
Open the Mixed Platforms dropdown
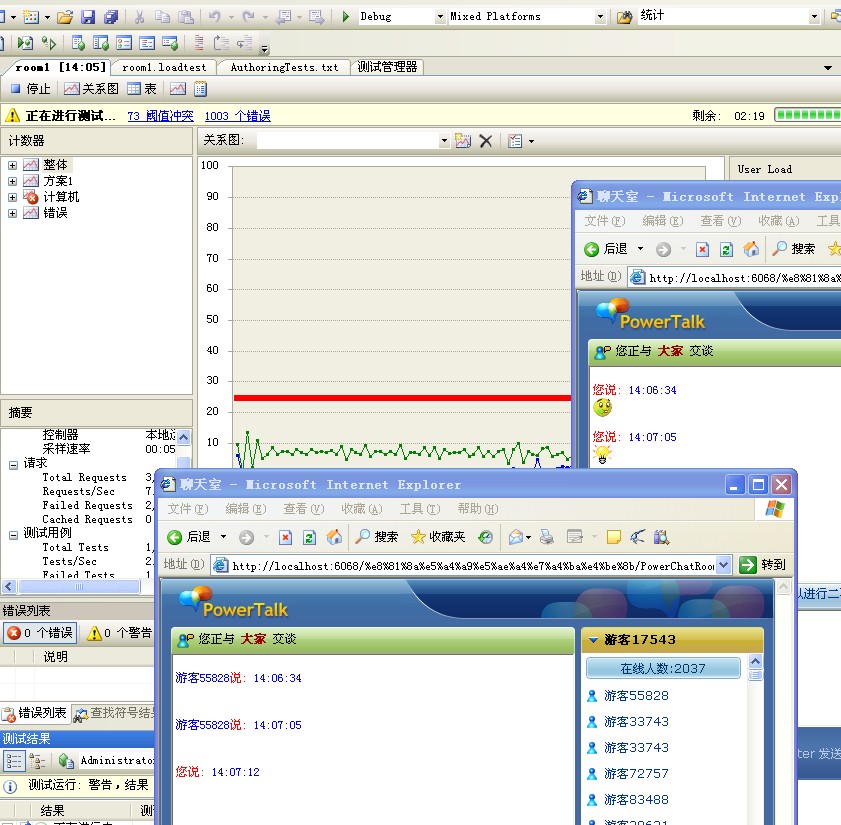601,17
